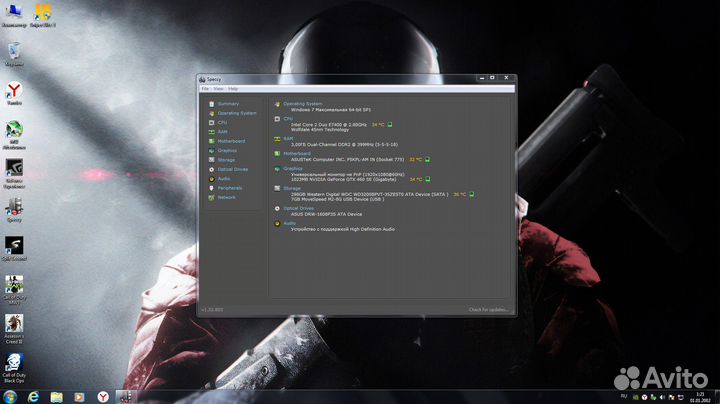
Task: Click the Dual-Channel DDR2 RAM text
Action: [344, 145]
